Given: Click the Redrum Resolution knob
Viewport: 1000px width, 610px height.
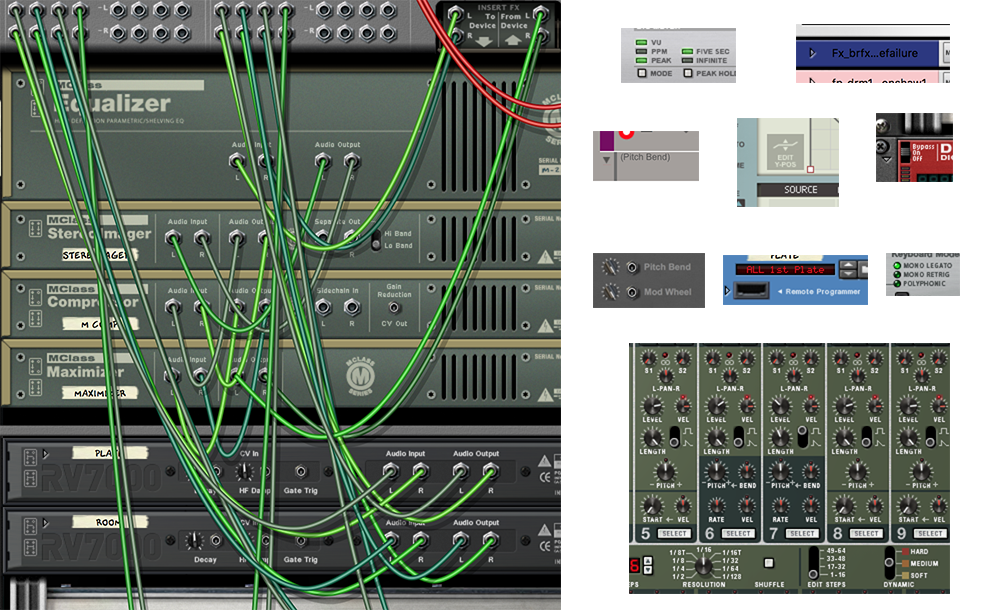Looking at the screenshot, I should tap(703, 564).
